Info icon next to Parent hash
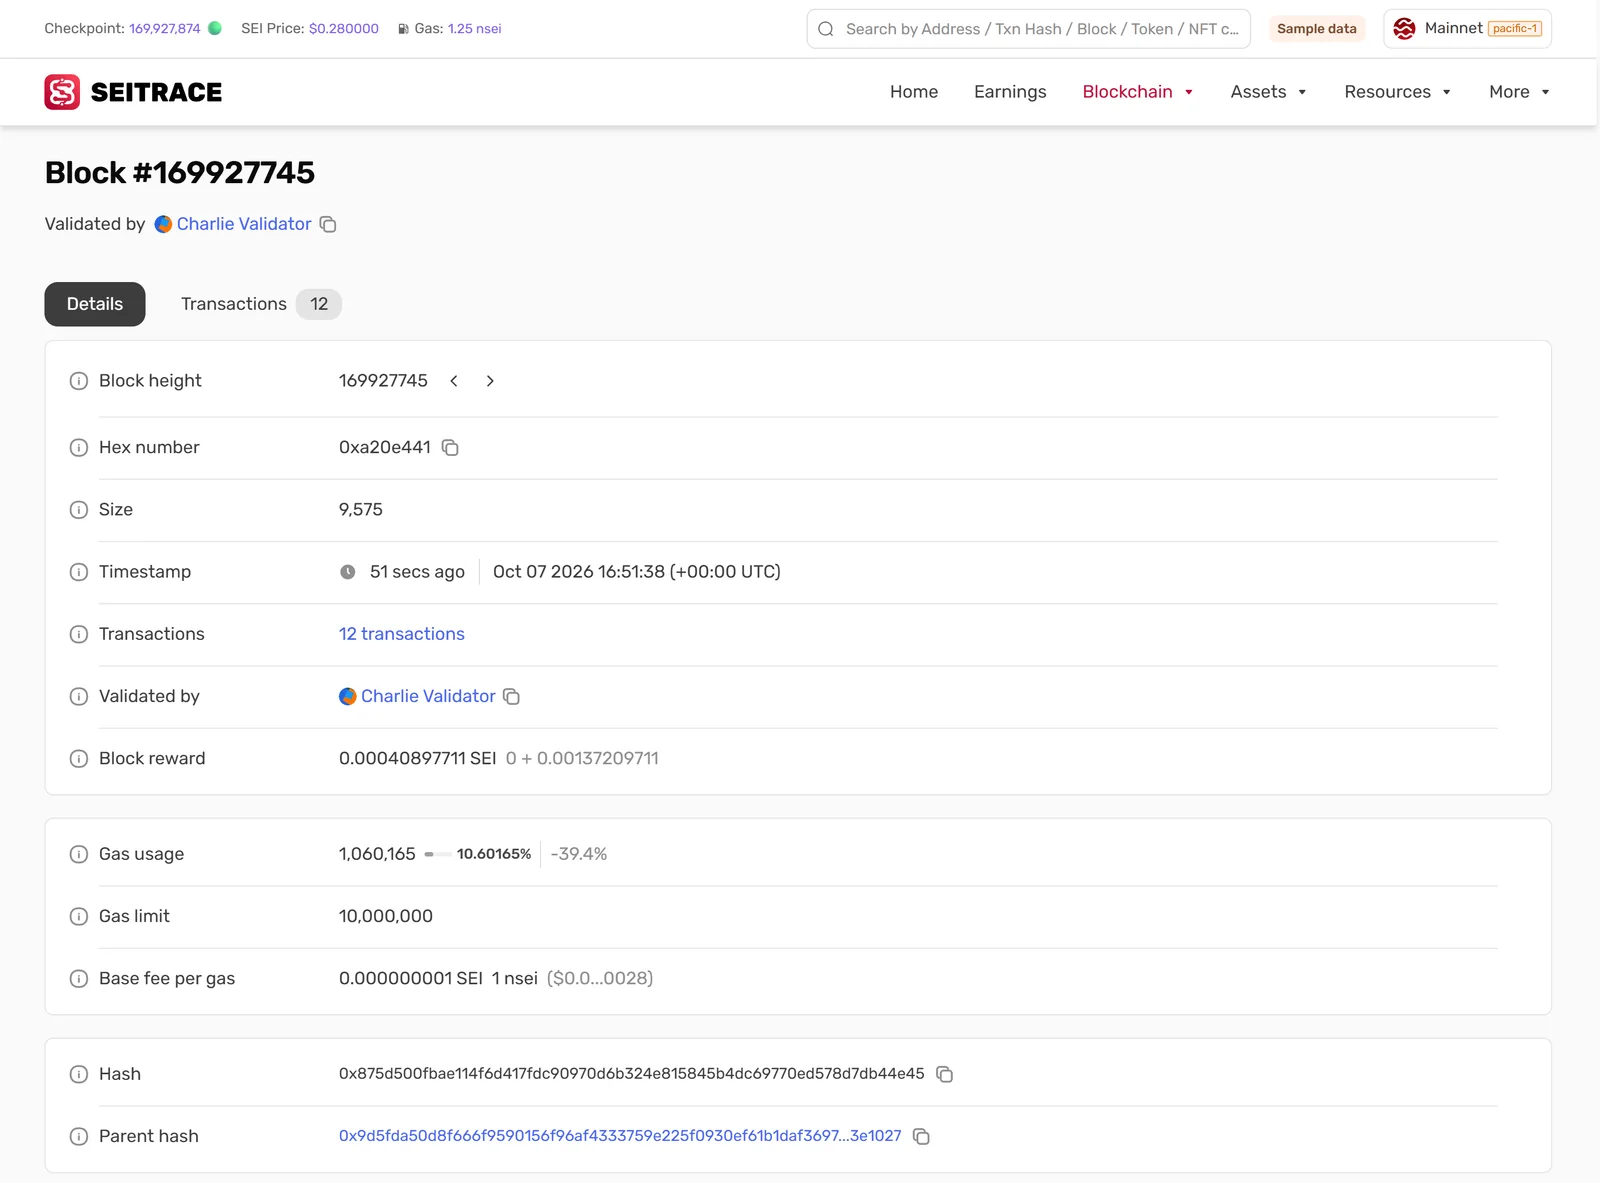This screenshot has width=1600, height=1183. click(78, 1136)
